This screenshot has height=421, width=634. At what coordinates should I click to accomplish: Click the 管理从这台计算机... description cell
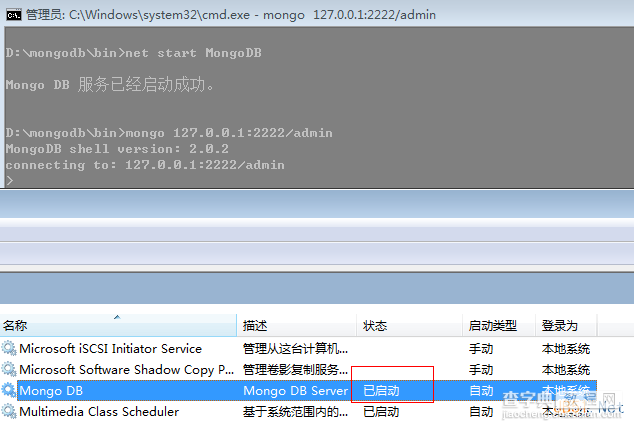[x=295, y=349]
